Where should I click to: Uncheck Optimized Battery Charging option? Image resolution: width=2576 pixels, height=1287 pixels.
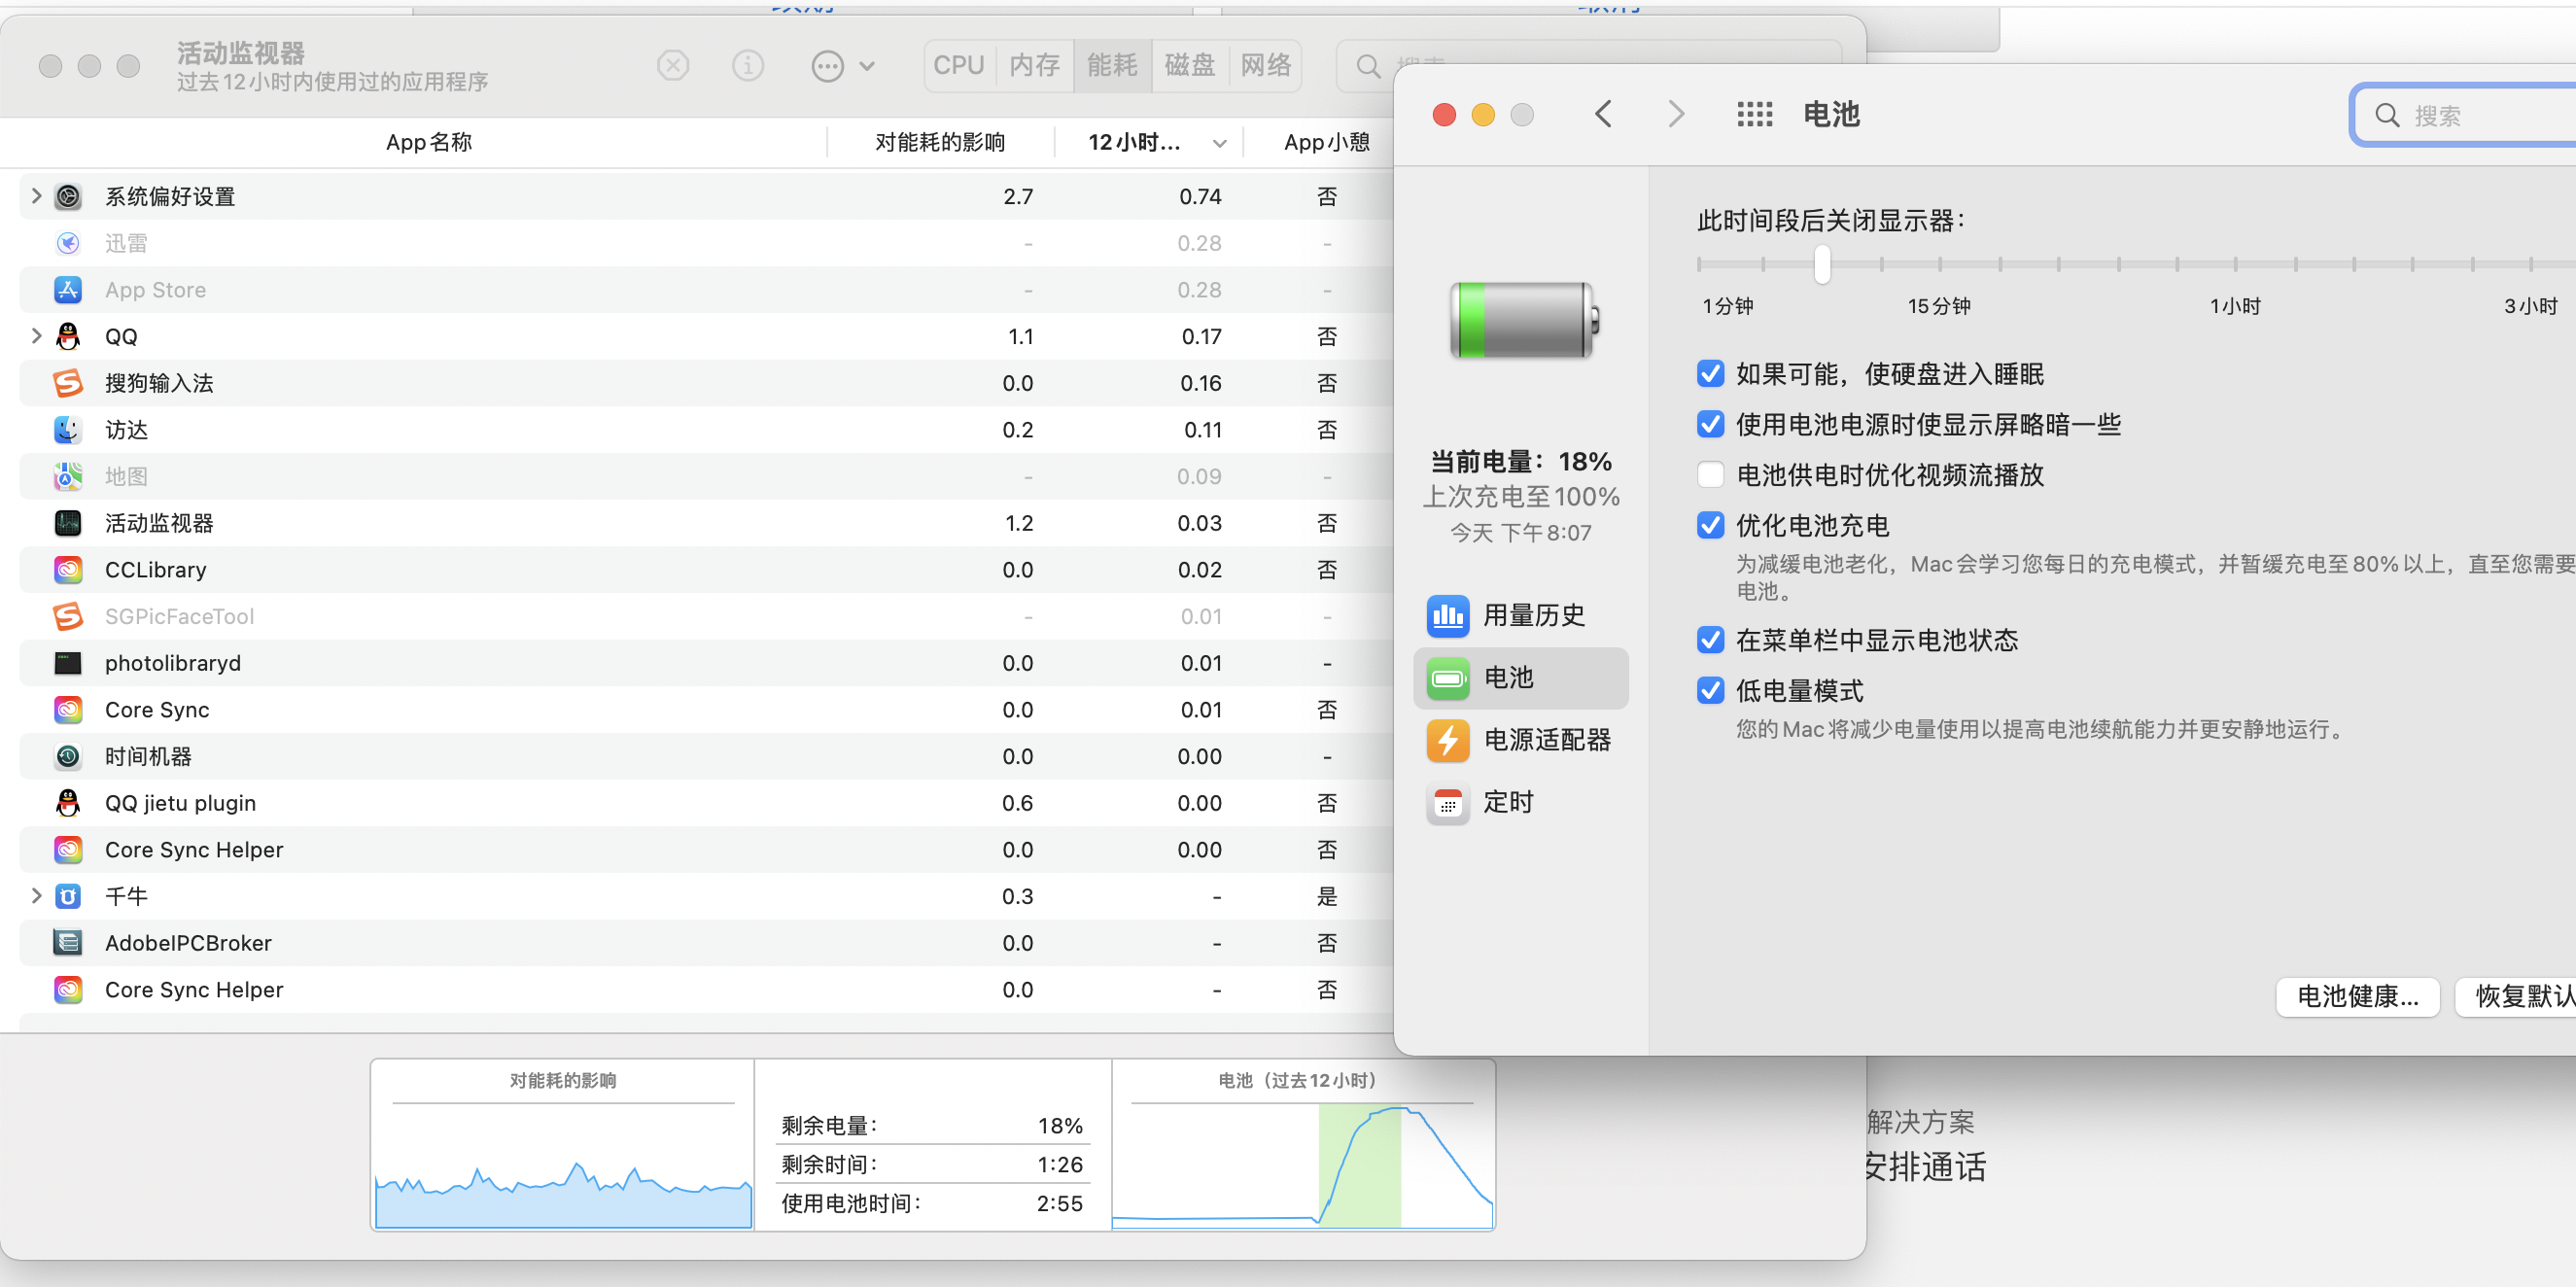(x=1710, y=526)
